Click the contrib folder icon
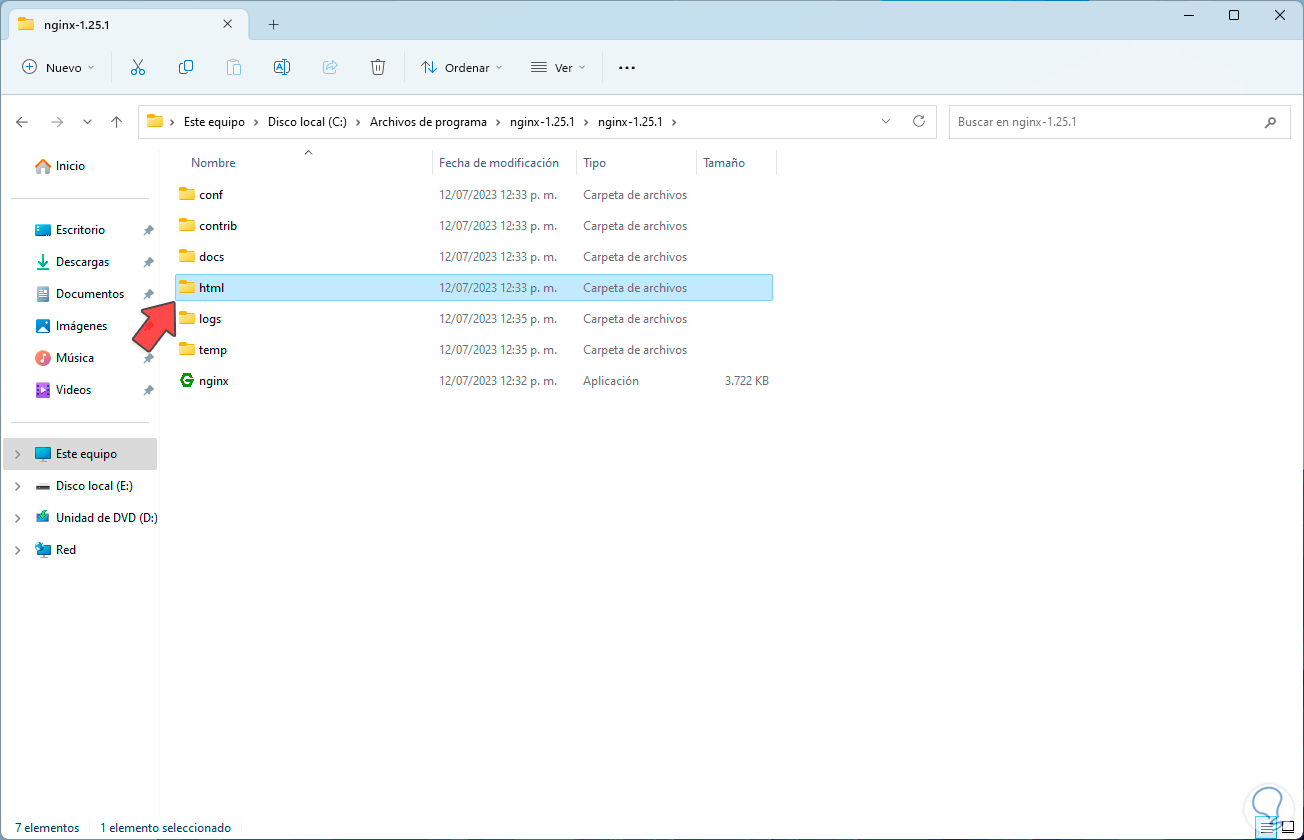1304x840 pixels. pos(187,225)
